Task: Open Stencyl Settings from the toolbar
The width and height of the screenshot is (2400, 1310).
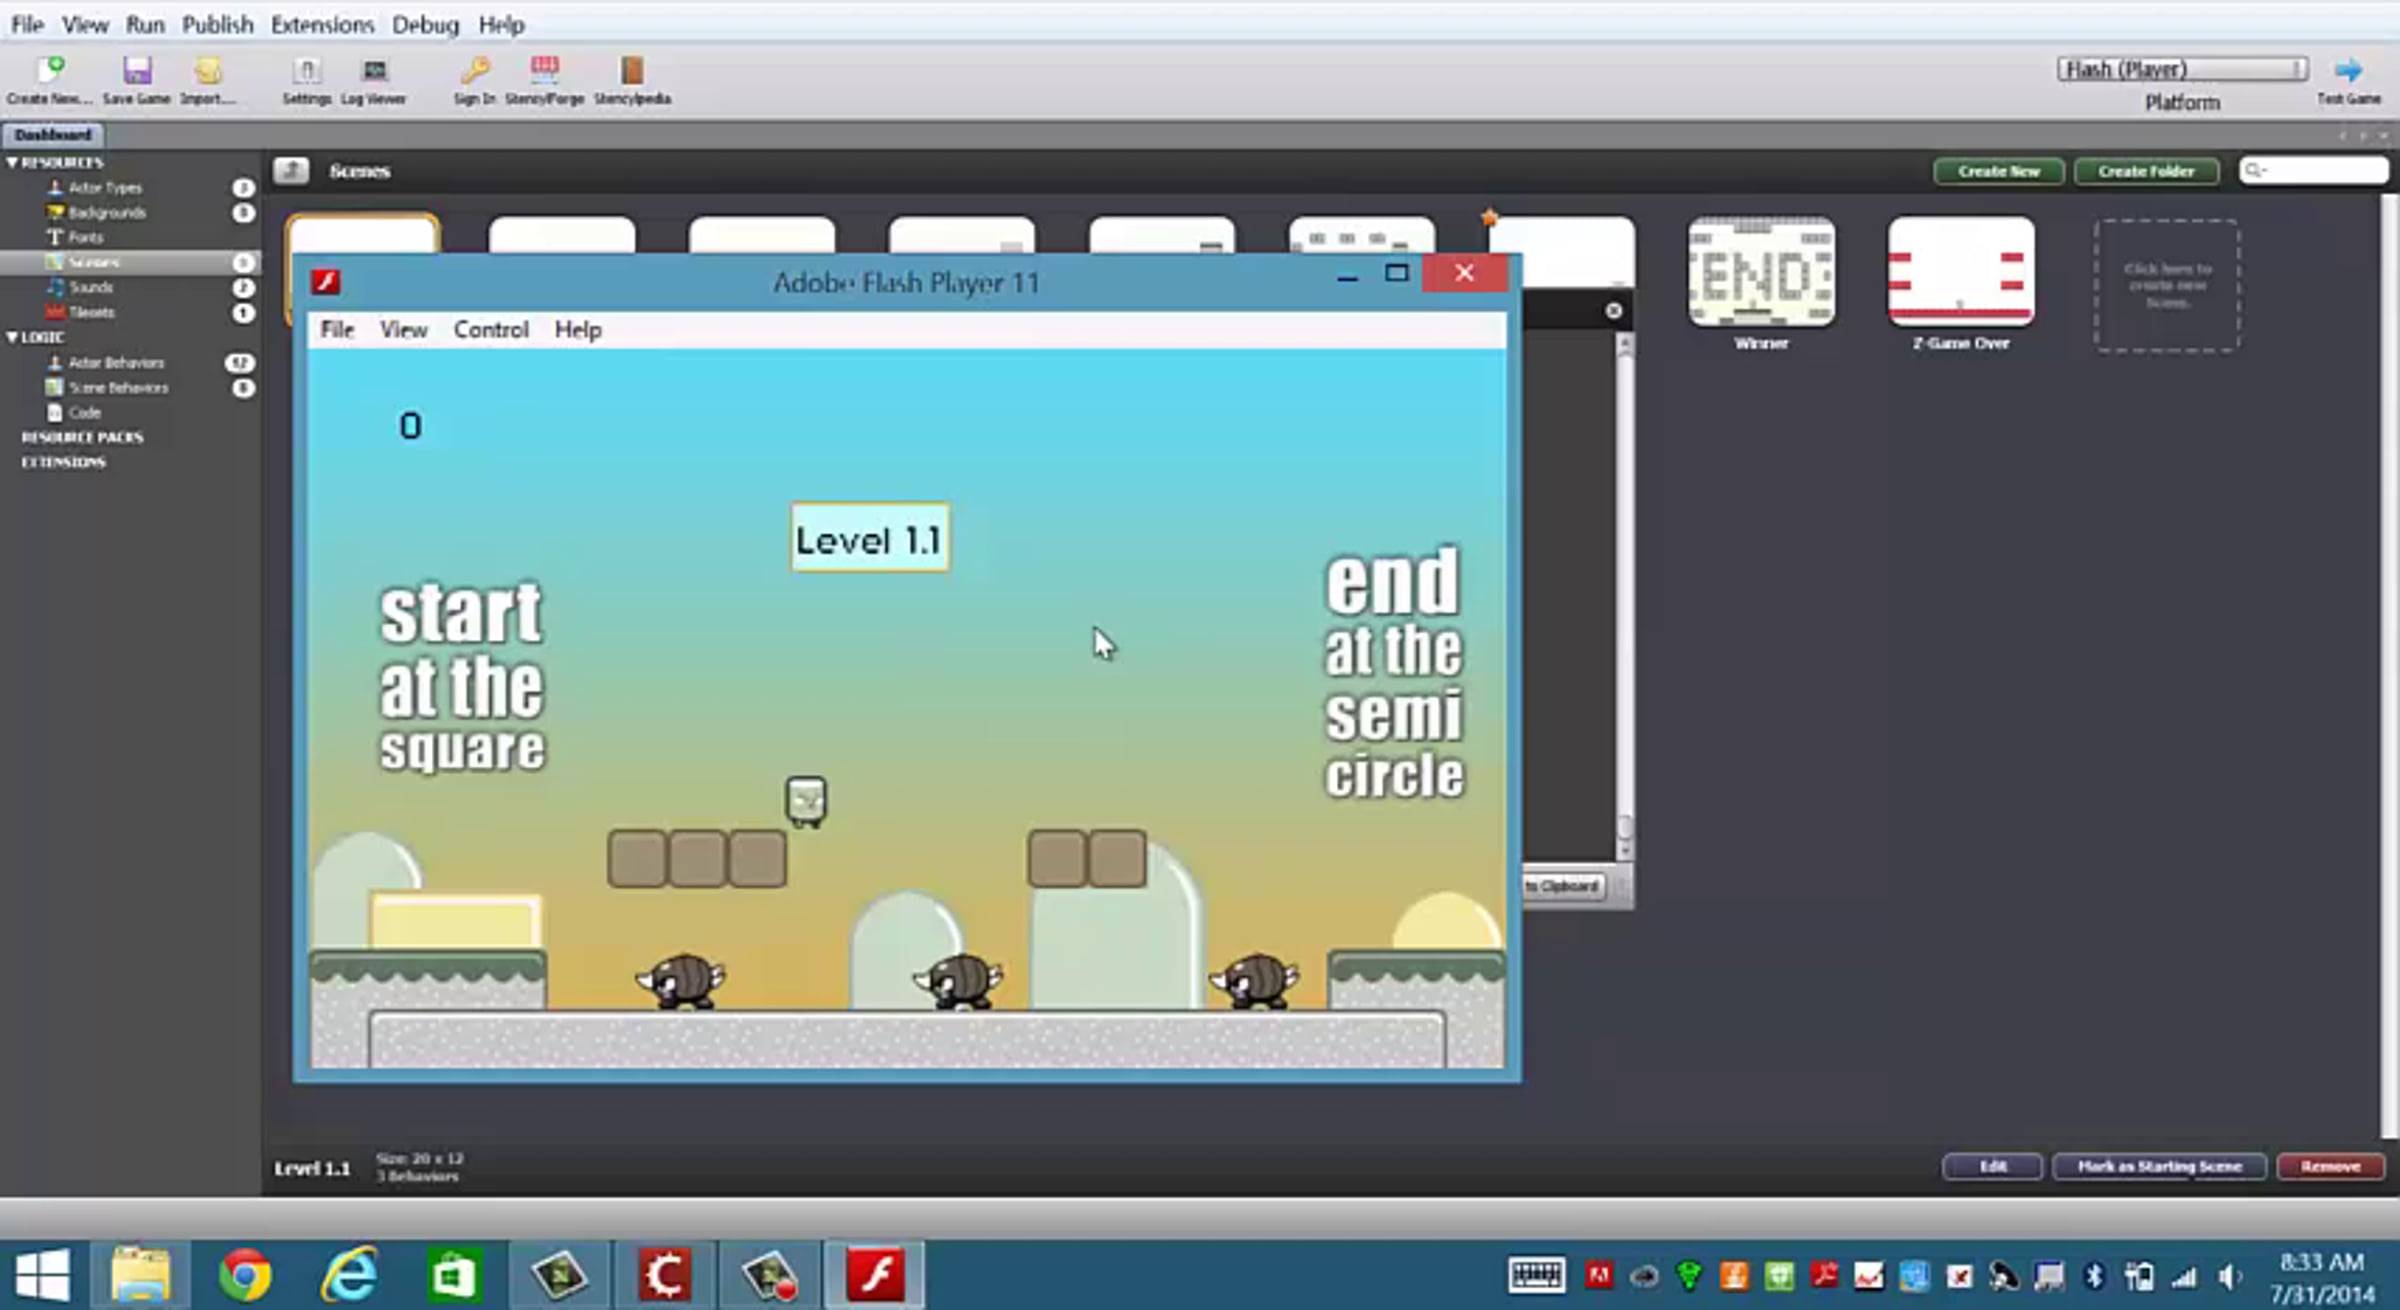Action: 307,80
